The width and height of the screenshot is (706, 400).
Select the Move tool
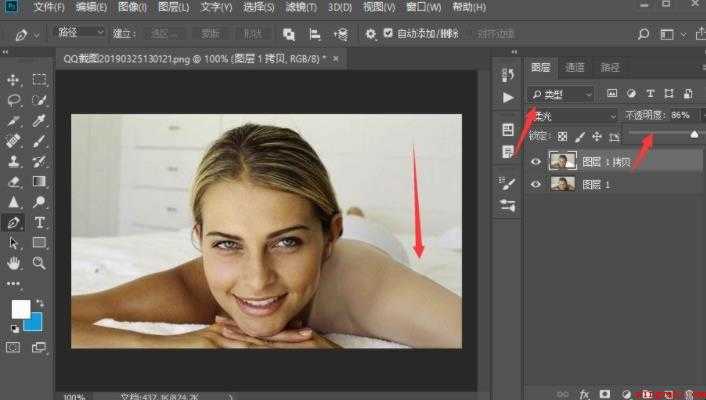(x=13, y=80)
